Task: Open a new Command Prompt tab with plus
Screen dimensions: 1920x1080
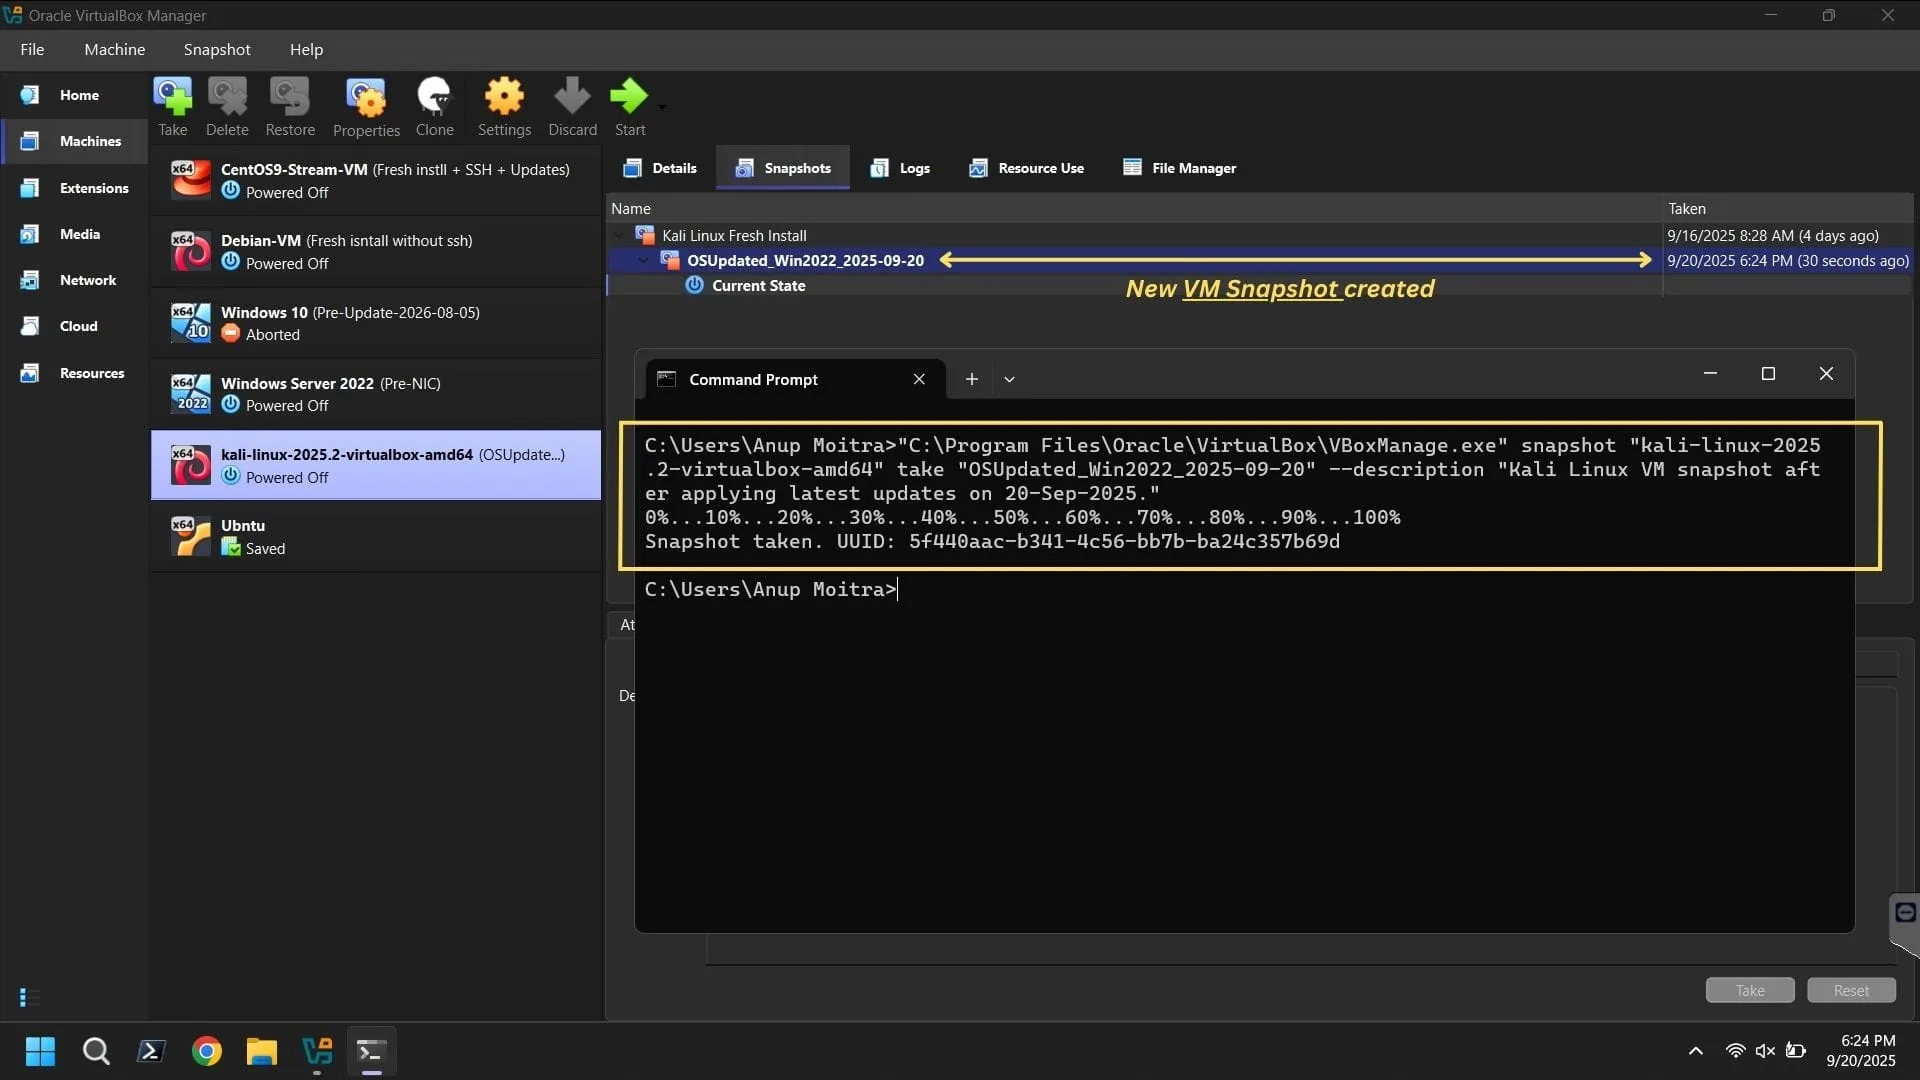Action: point(971,379)
